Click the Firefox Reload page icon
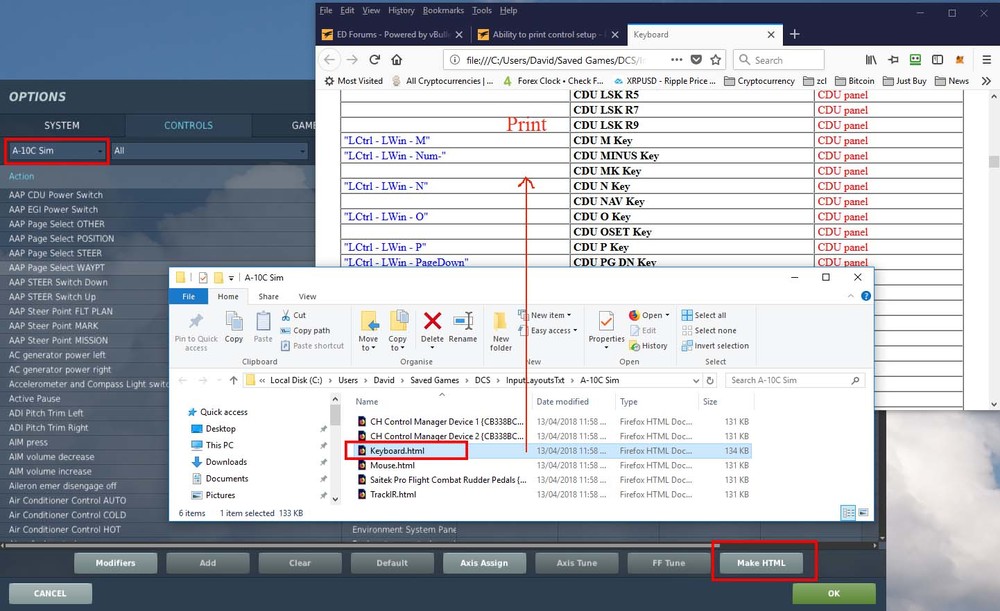Screen dimensions: 1000x611 tap(374, 59)
